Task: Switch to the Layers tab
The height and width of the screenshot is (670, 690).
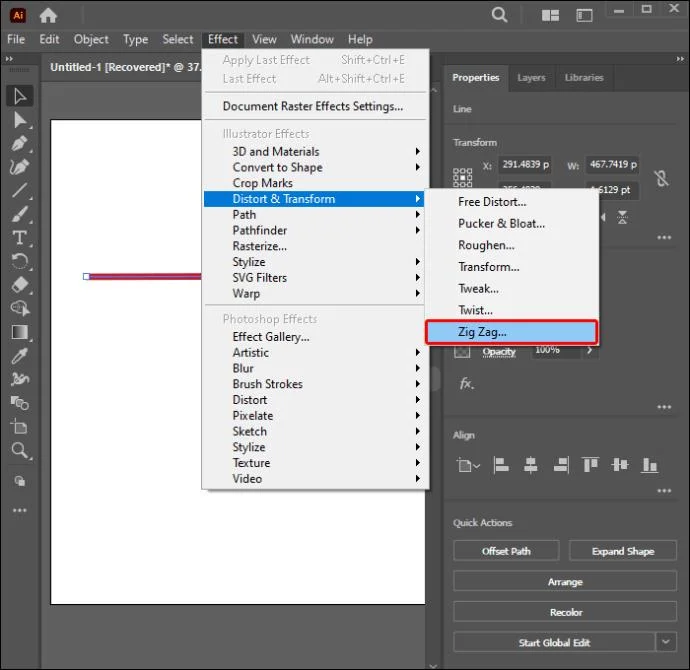Action: tap(531, 78)
